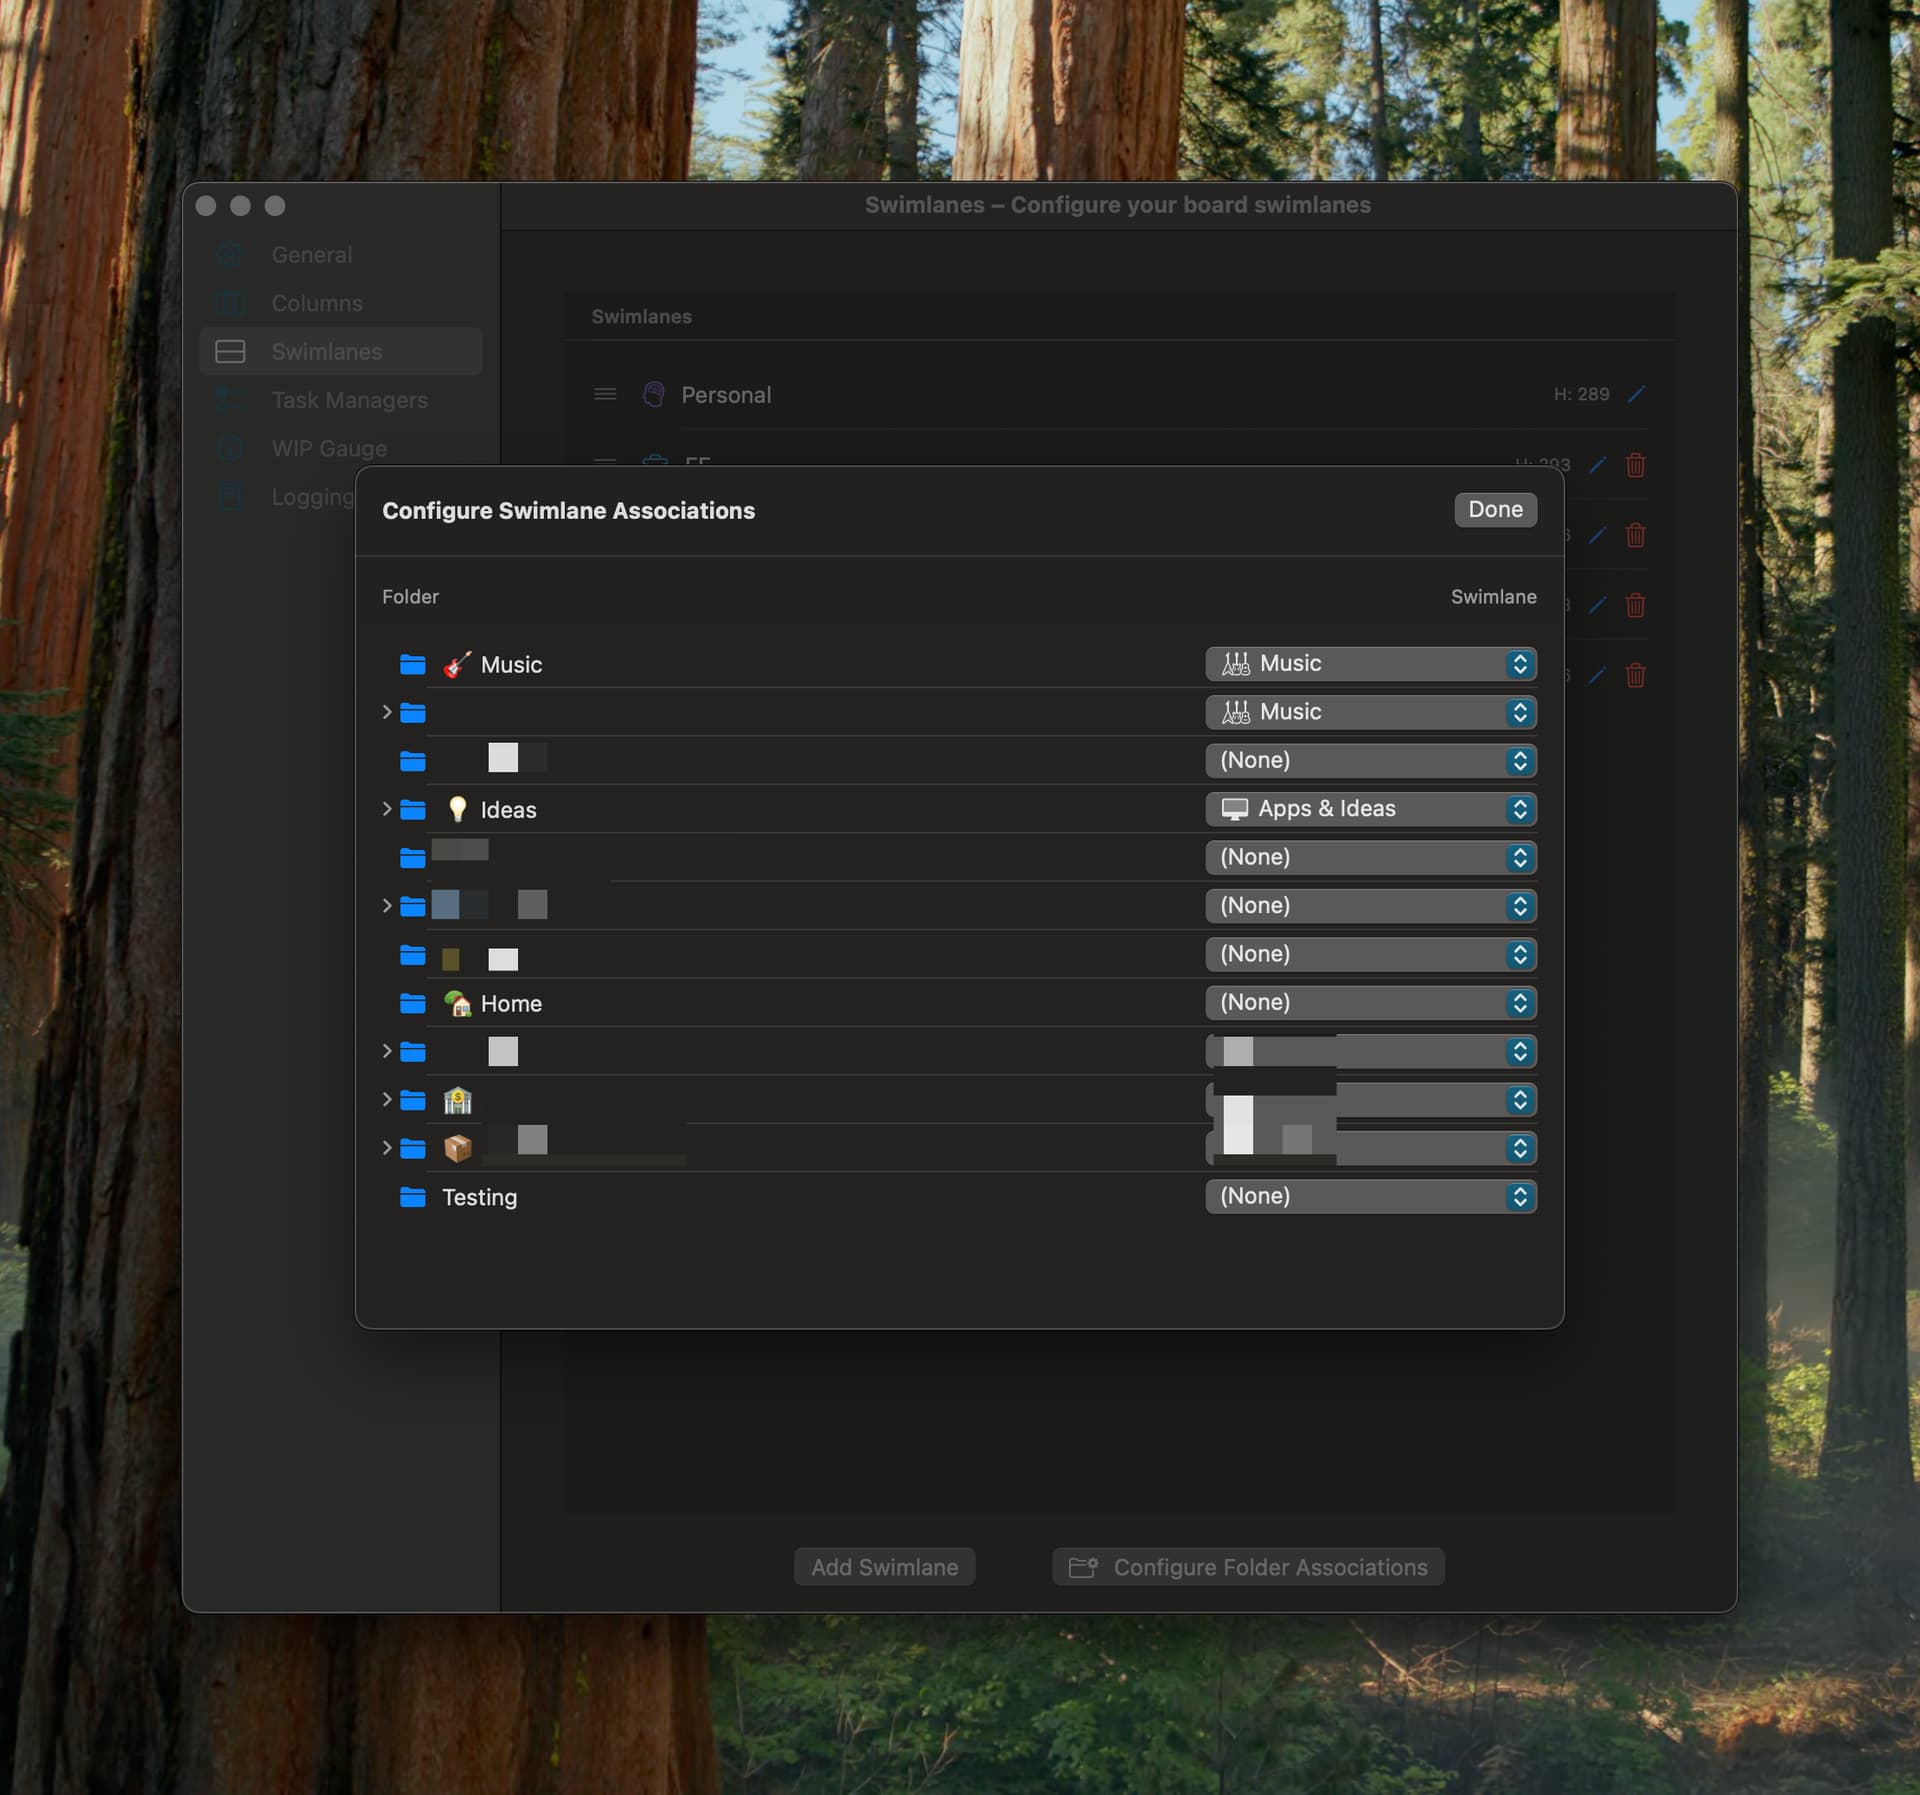The height and width of the screenshot is (1795, 1920).
Task: Click the Home folder icon
Action: click(x=412, y=1002)
